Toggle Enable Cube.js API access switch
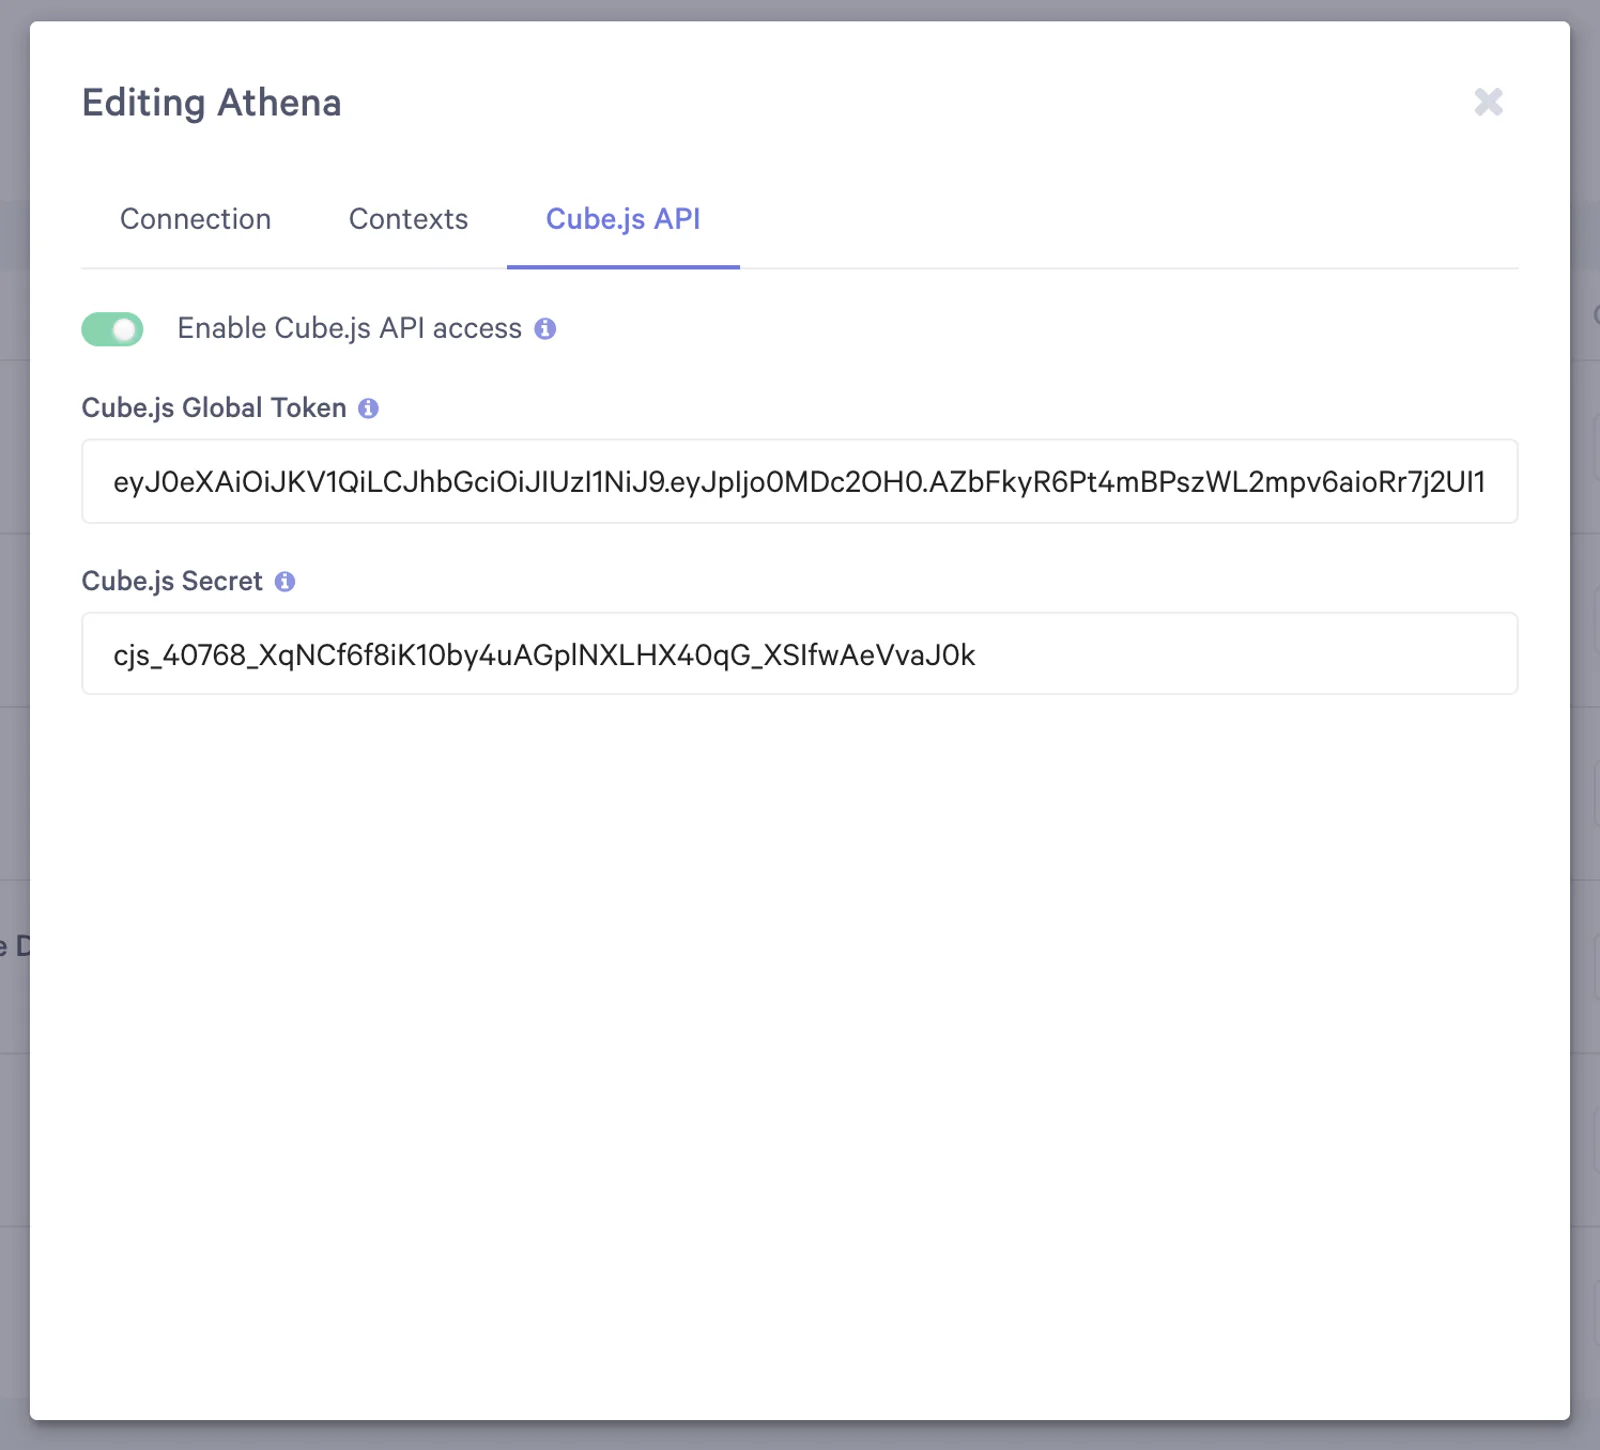1600x1450 pixels. pos(112,329)
